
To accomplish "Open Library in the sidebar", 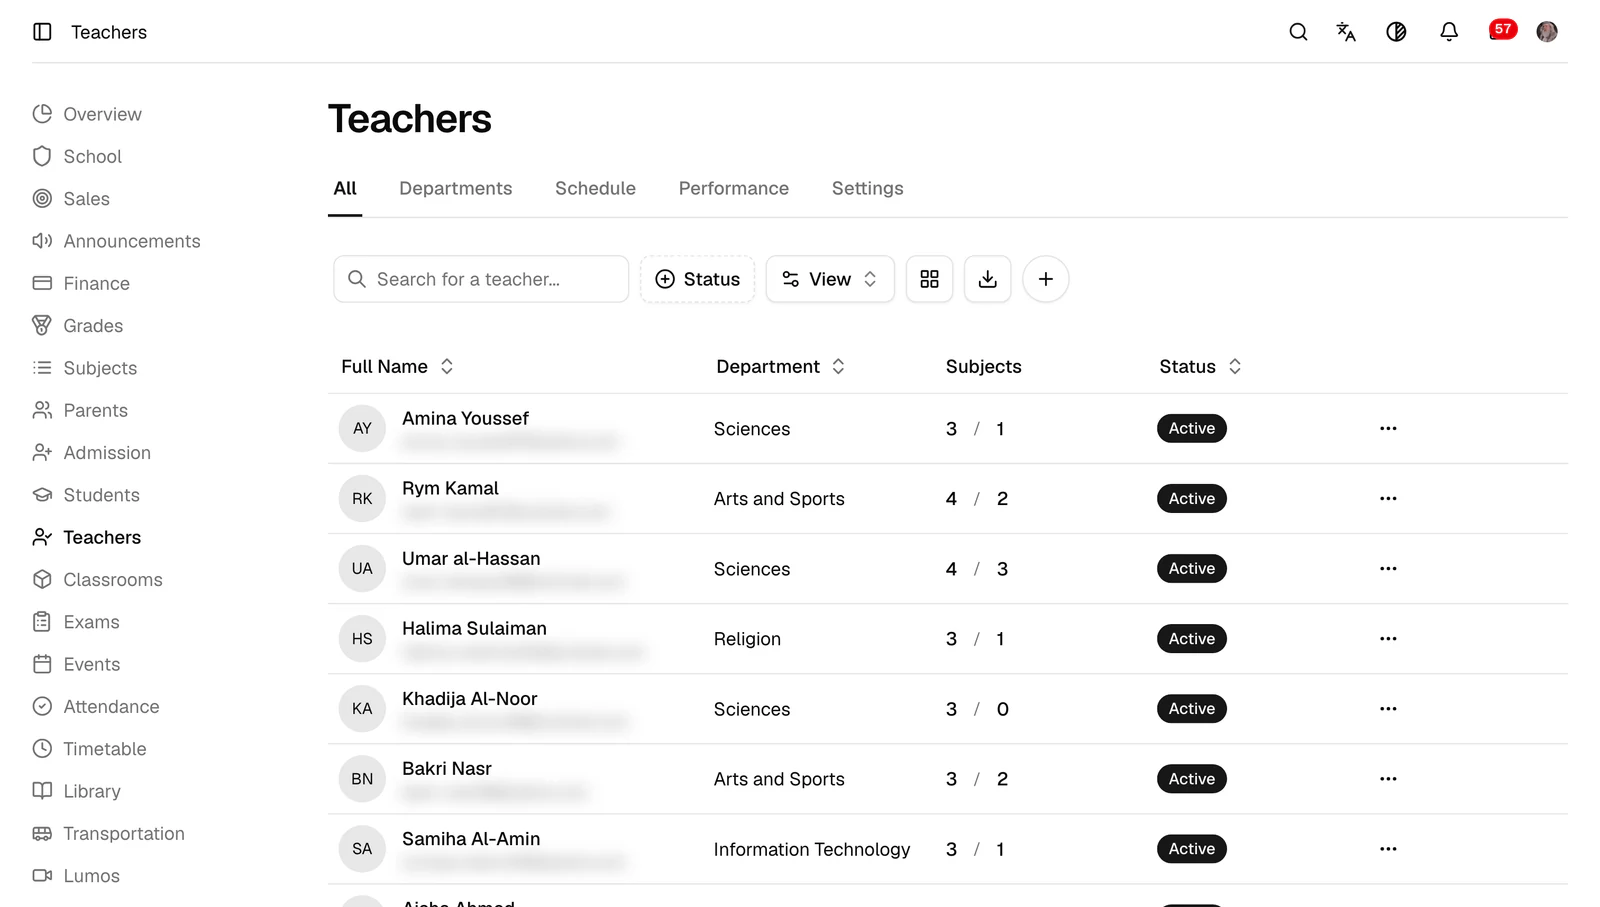I will coord(77,791).
